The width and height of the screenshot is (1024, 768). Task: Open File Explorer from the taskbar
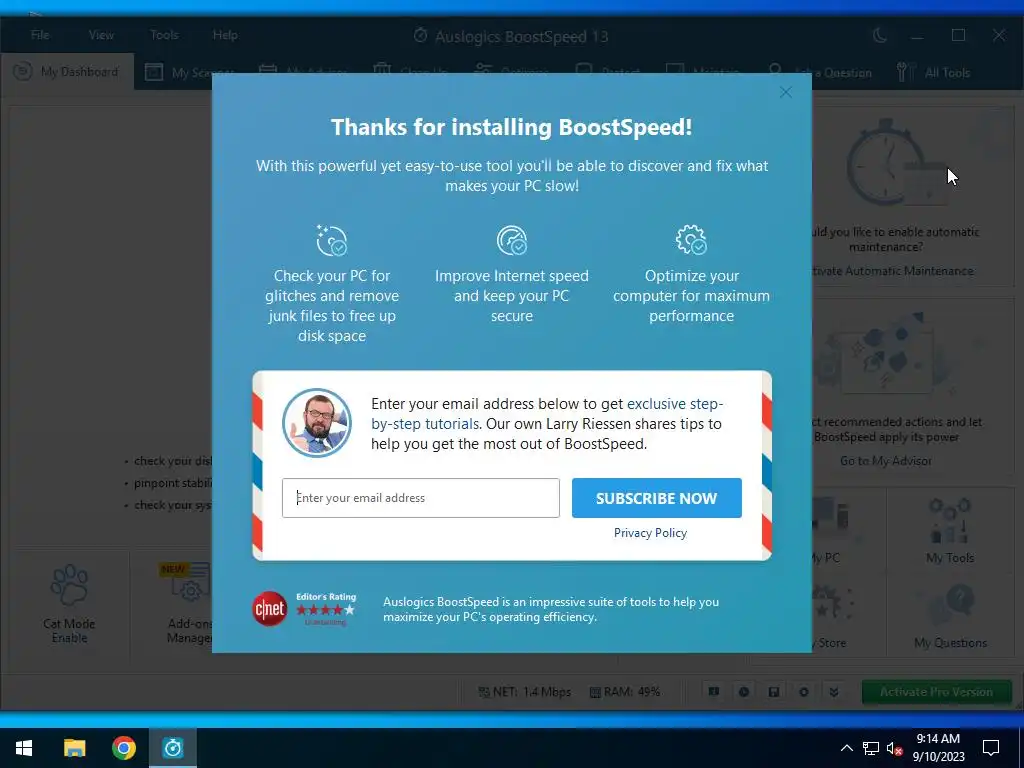pyautogui.click(x=74, y=748)
